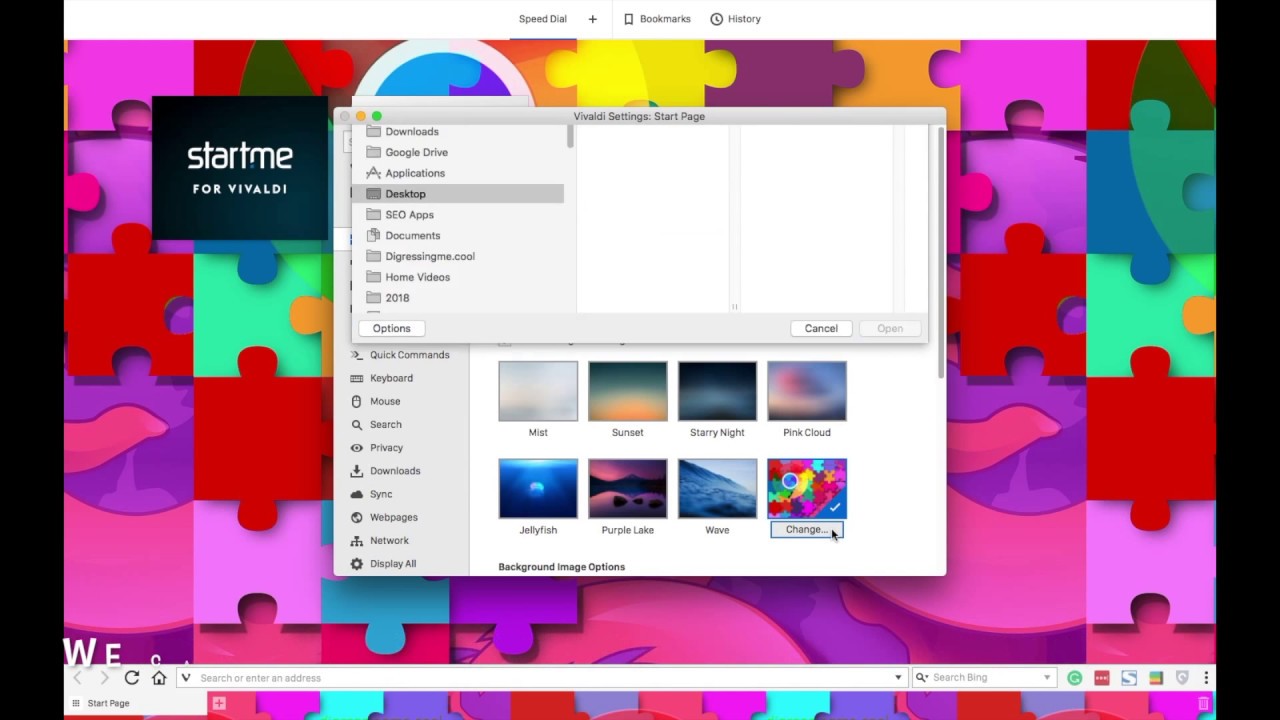Open search field history dropdown arrow
The image size is (1280, 720).
click(x=1047, y=677)
